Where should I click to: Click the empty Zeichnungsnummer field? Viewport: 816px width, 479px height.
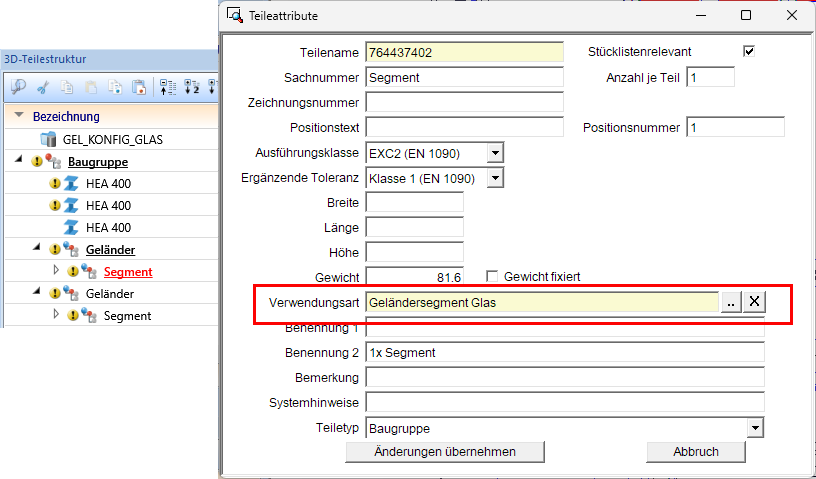(465, 103)
